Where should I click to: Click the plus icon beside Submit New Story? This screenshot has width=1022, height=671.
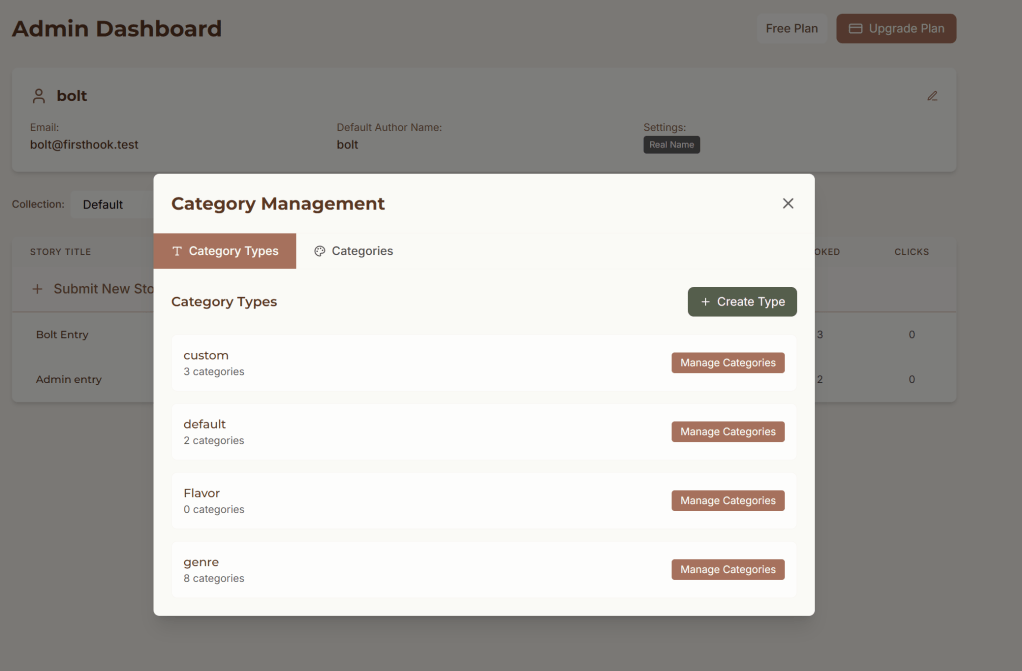[37, 289]
